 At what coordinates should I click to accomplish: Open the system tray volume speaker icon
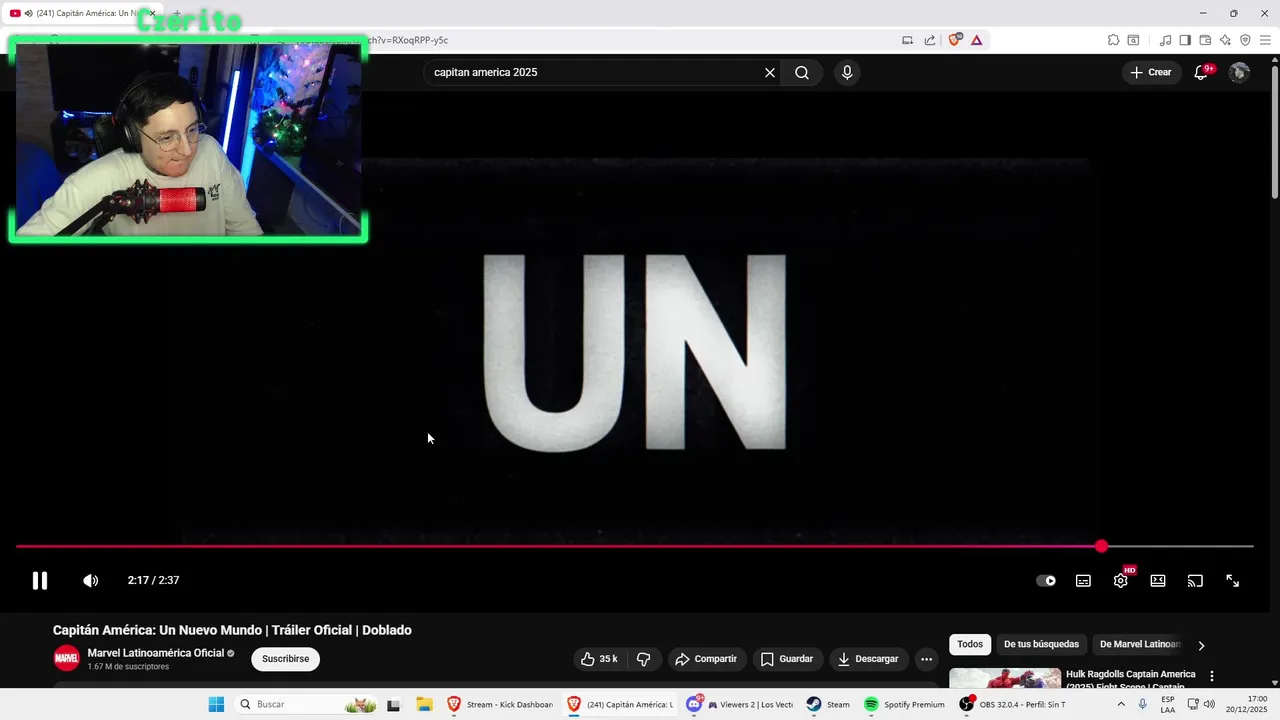(x=1210, y=704)
